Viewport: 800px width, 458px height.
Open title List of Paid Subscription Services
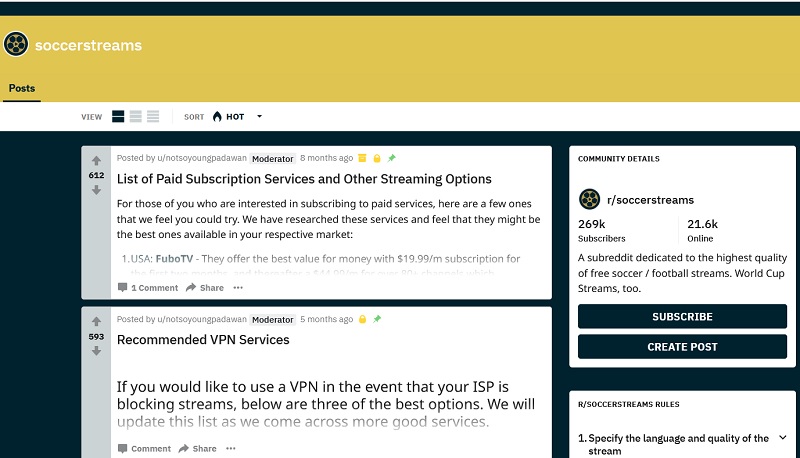304,179
